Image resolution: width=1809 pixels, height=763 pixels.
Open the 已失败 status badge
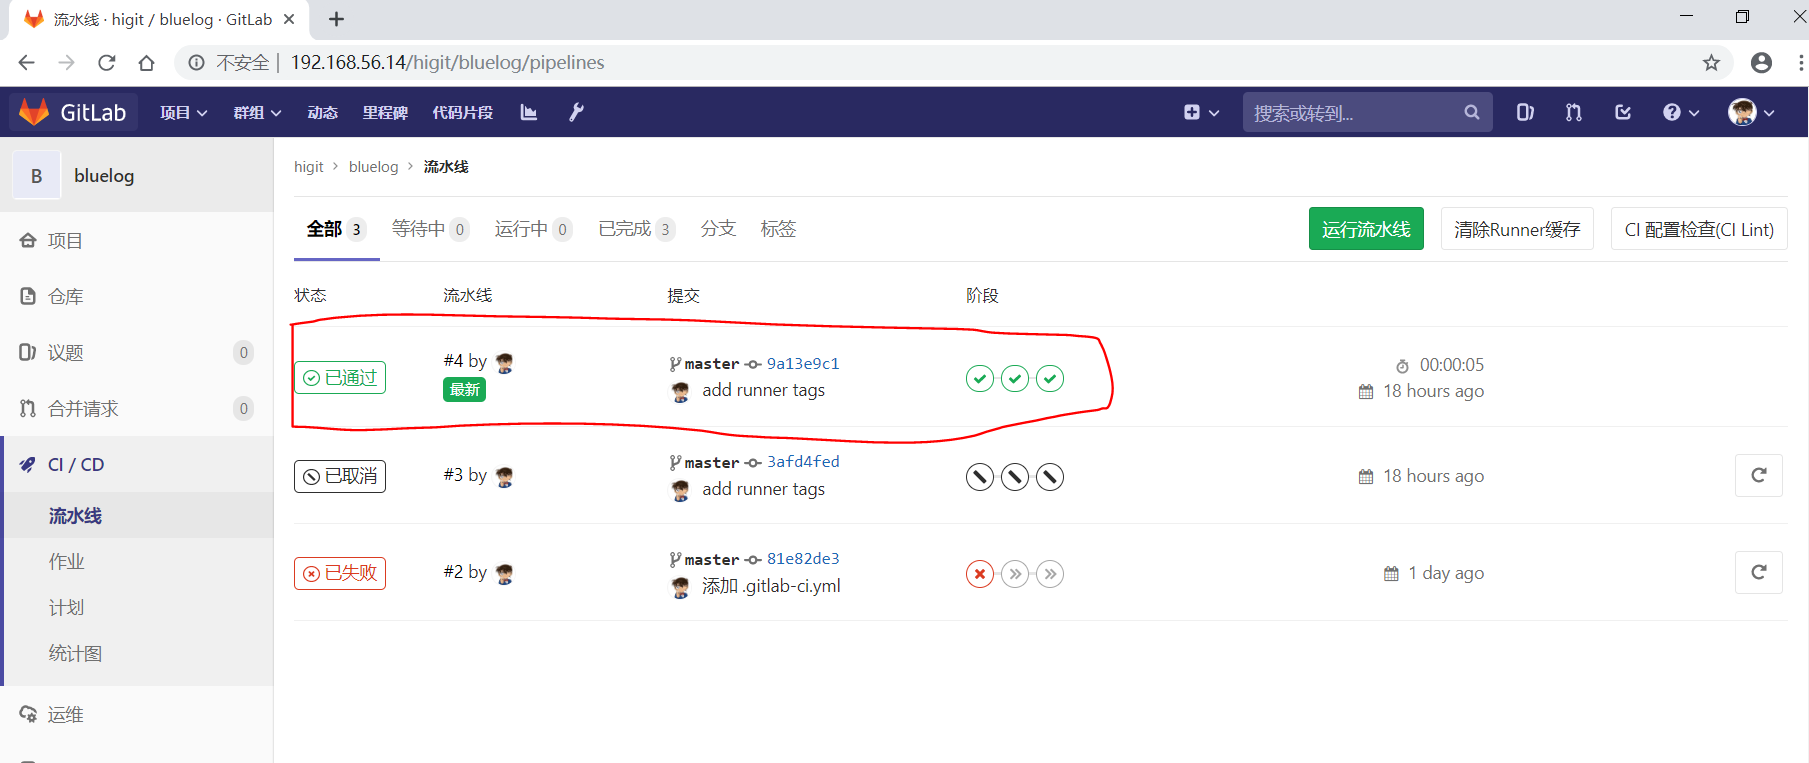point(340,573)
